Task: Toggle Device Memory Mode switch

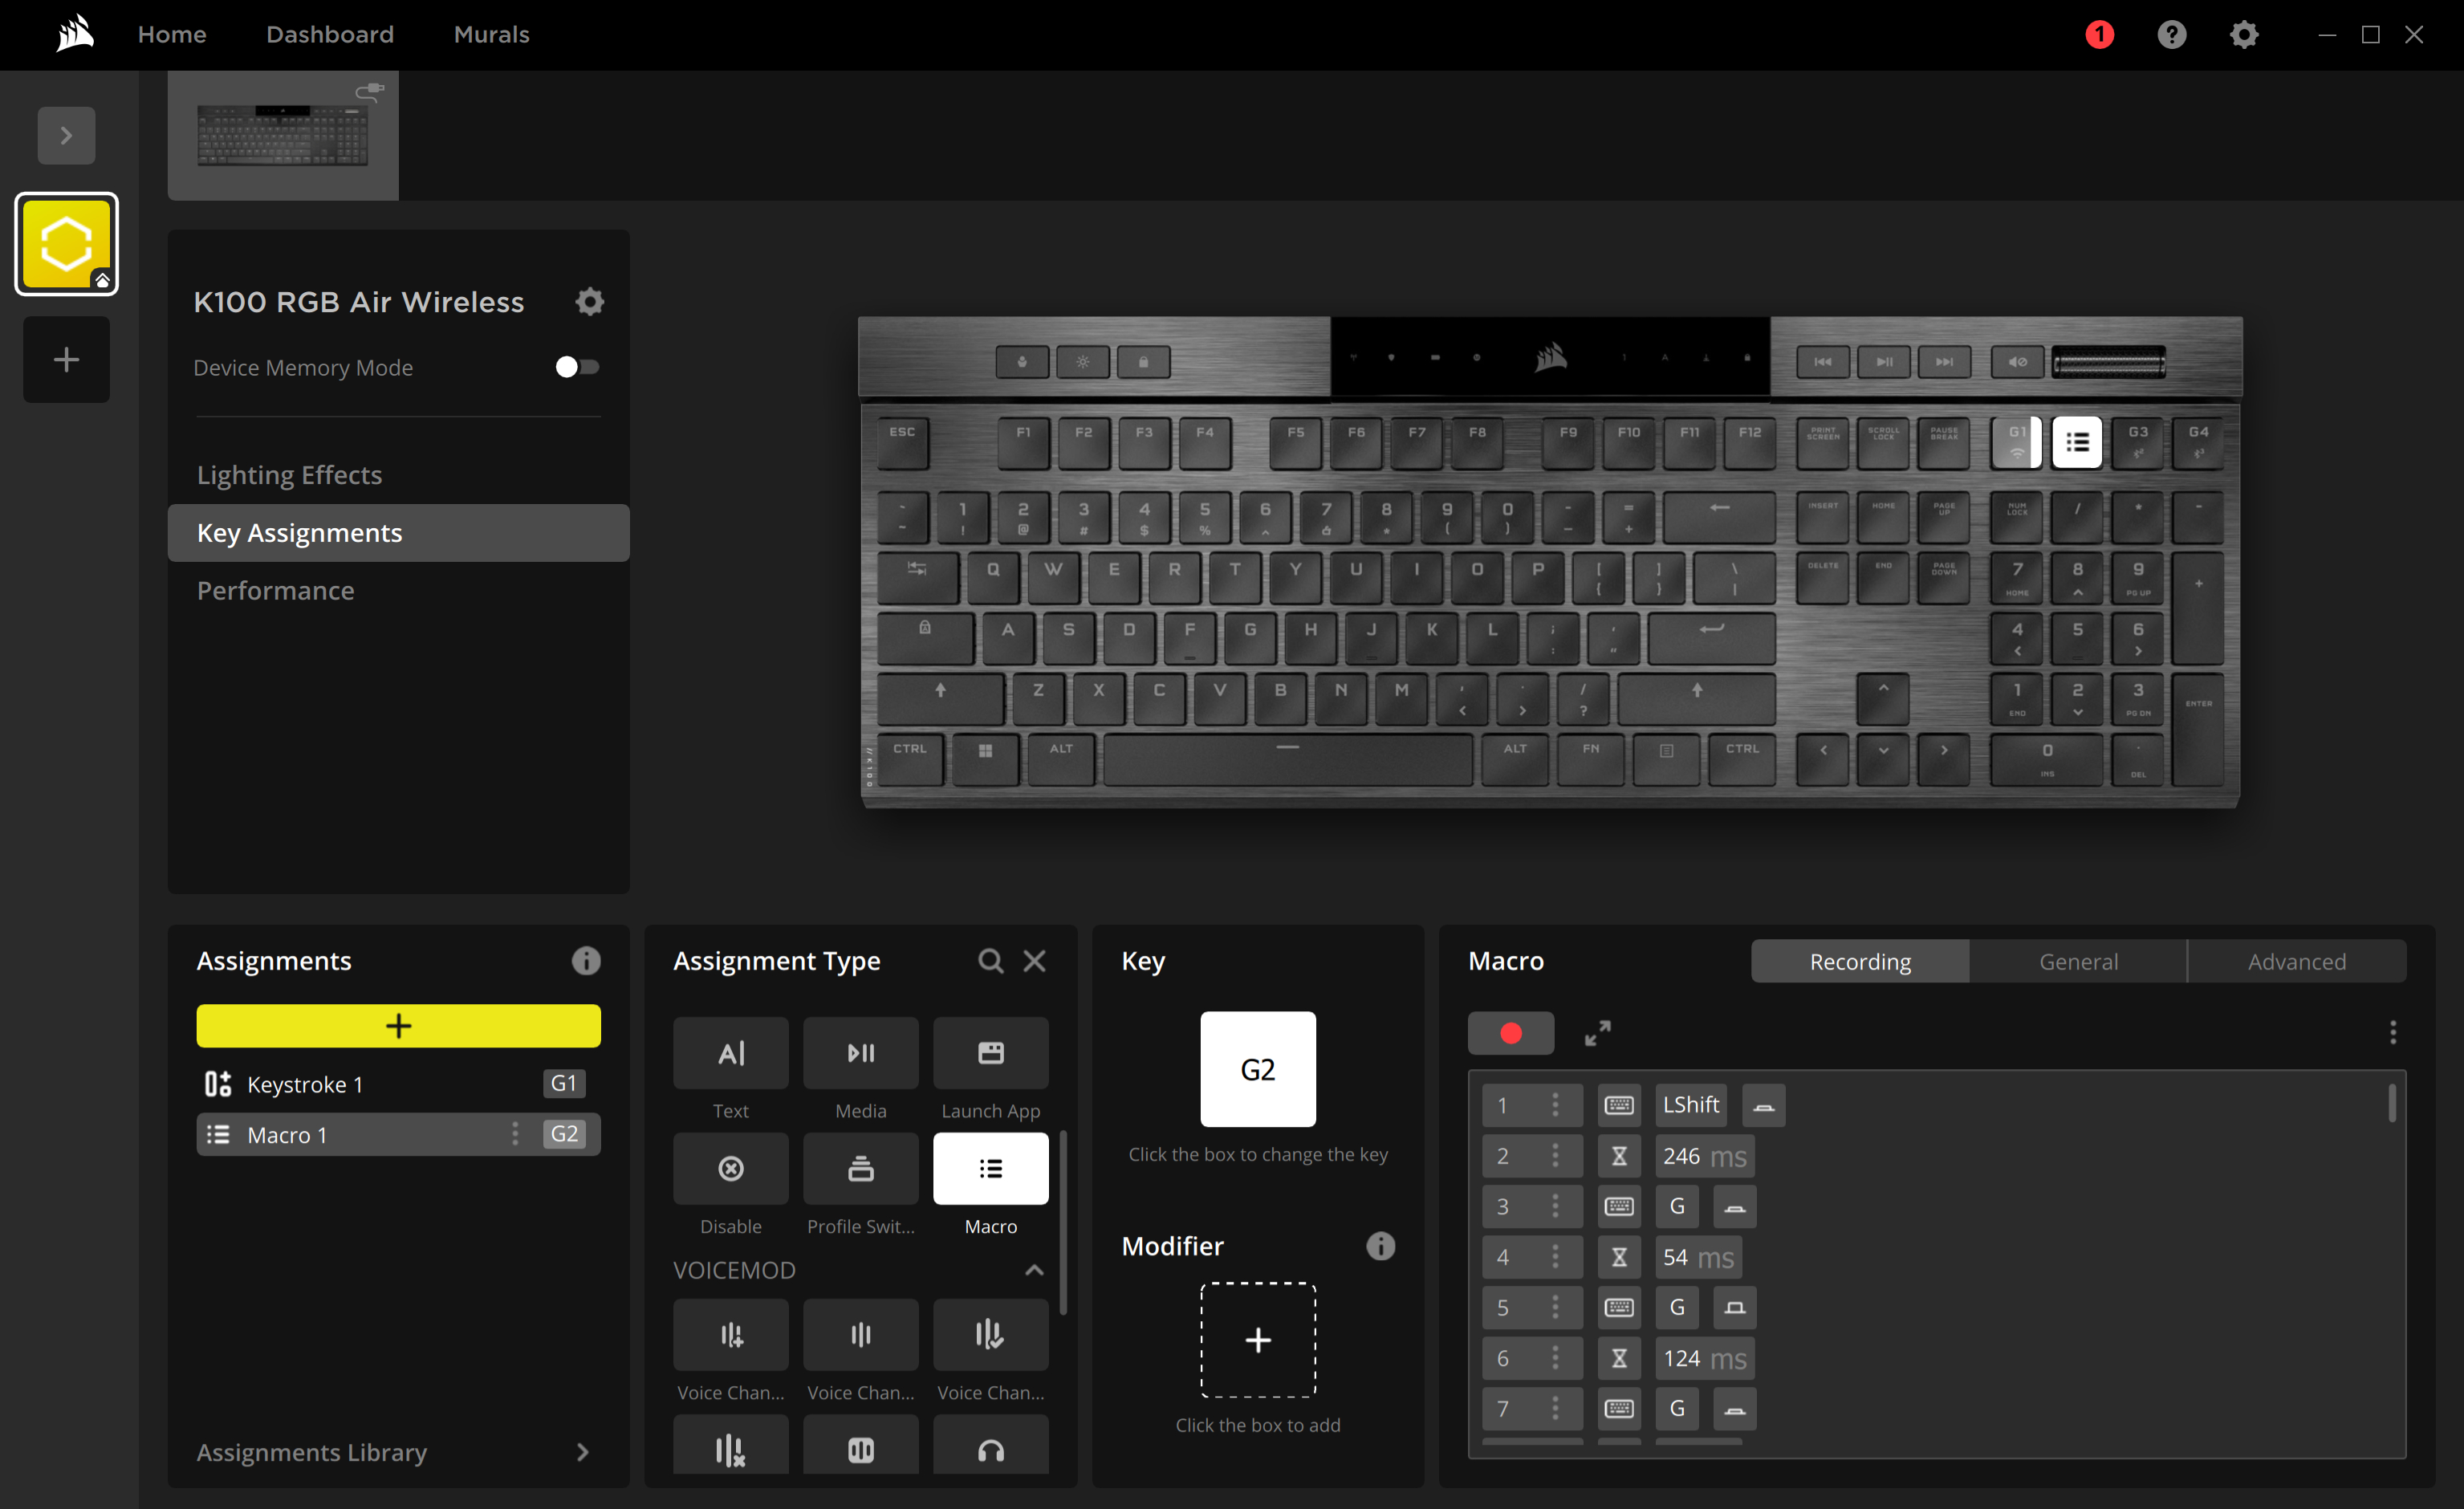Action: [577, 367]
